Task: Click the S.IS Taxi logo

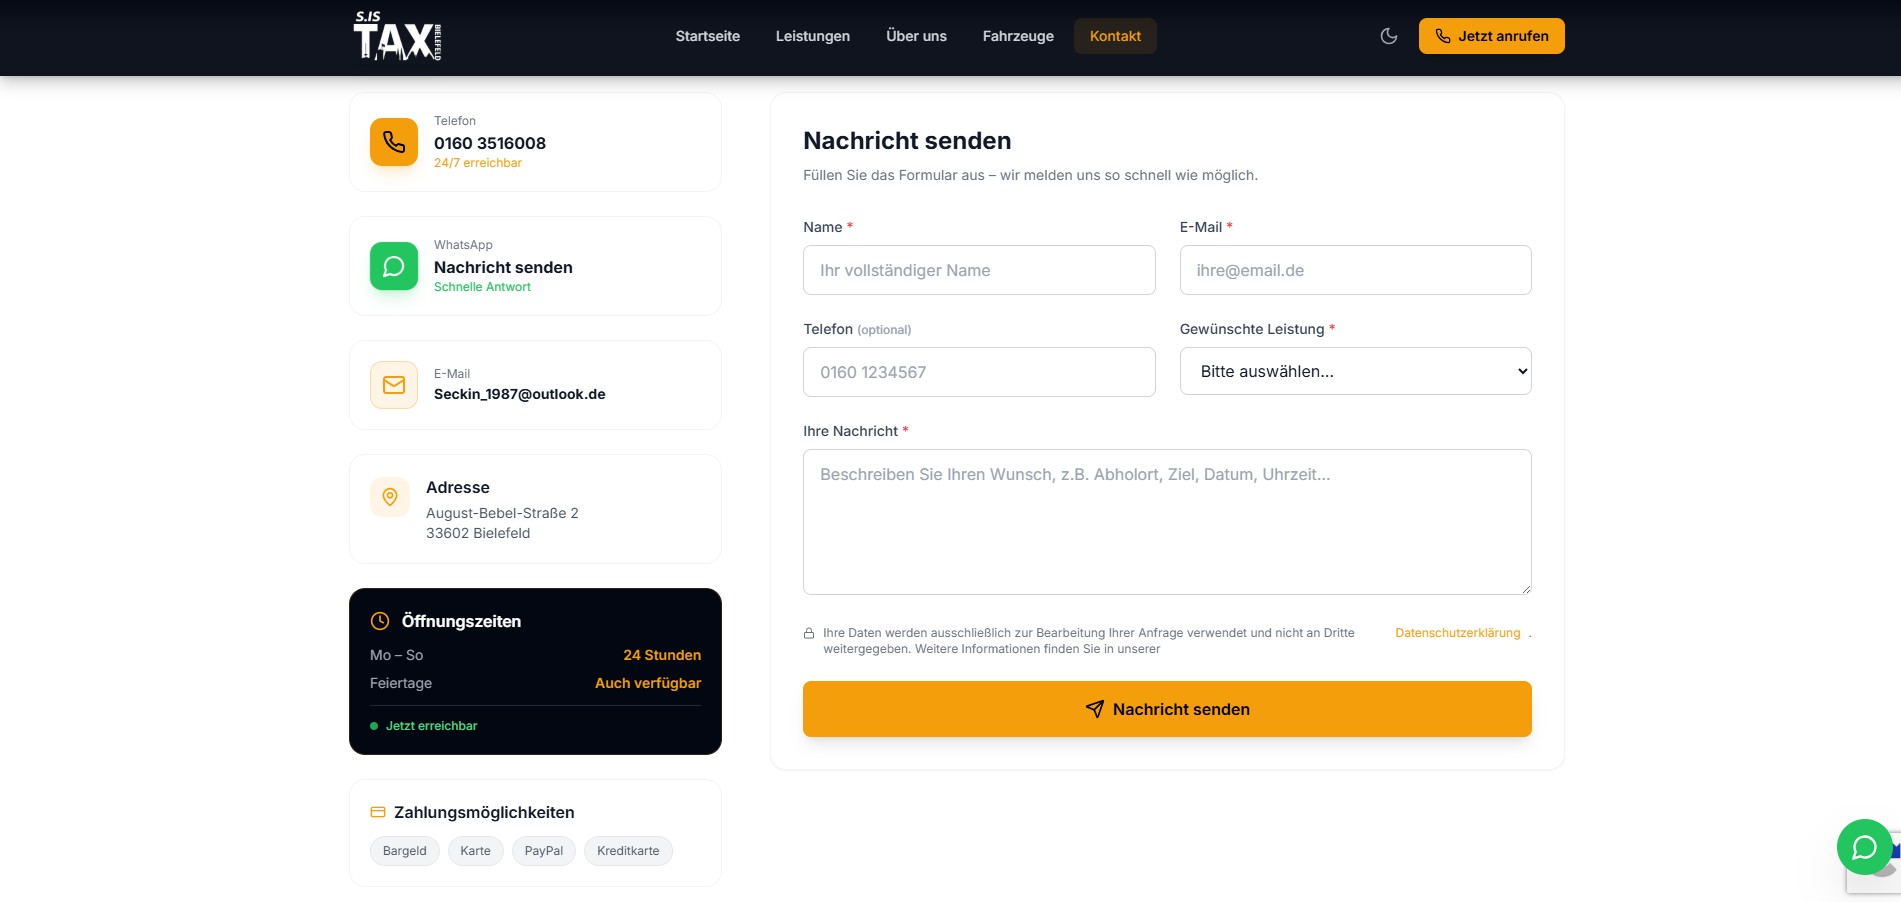Action: (x=397, y=36)
